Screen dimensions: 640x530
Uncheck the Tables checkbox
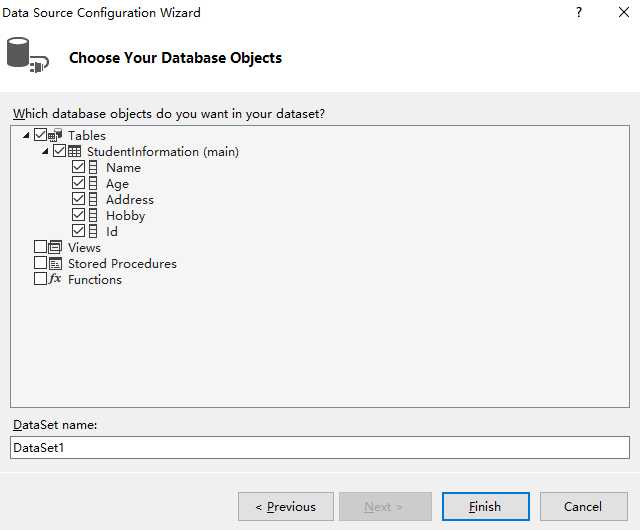tap(40, 134)
